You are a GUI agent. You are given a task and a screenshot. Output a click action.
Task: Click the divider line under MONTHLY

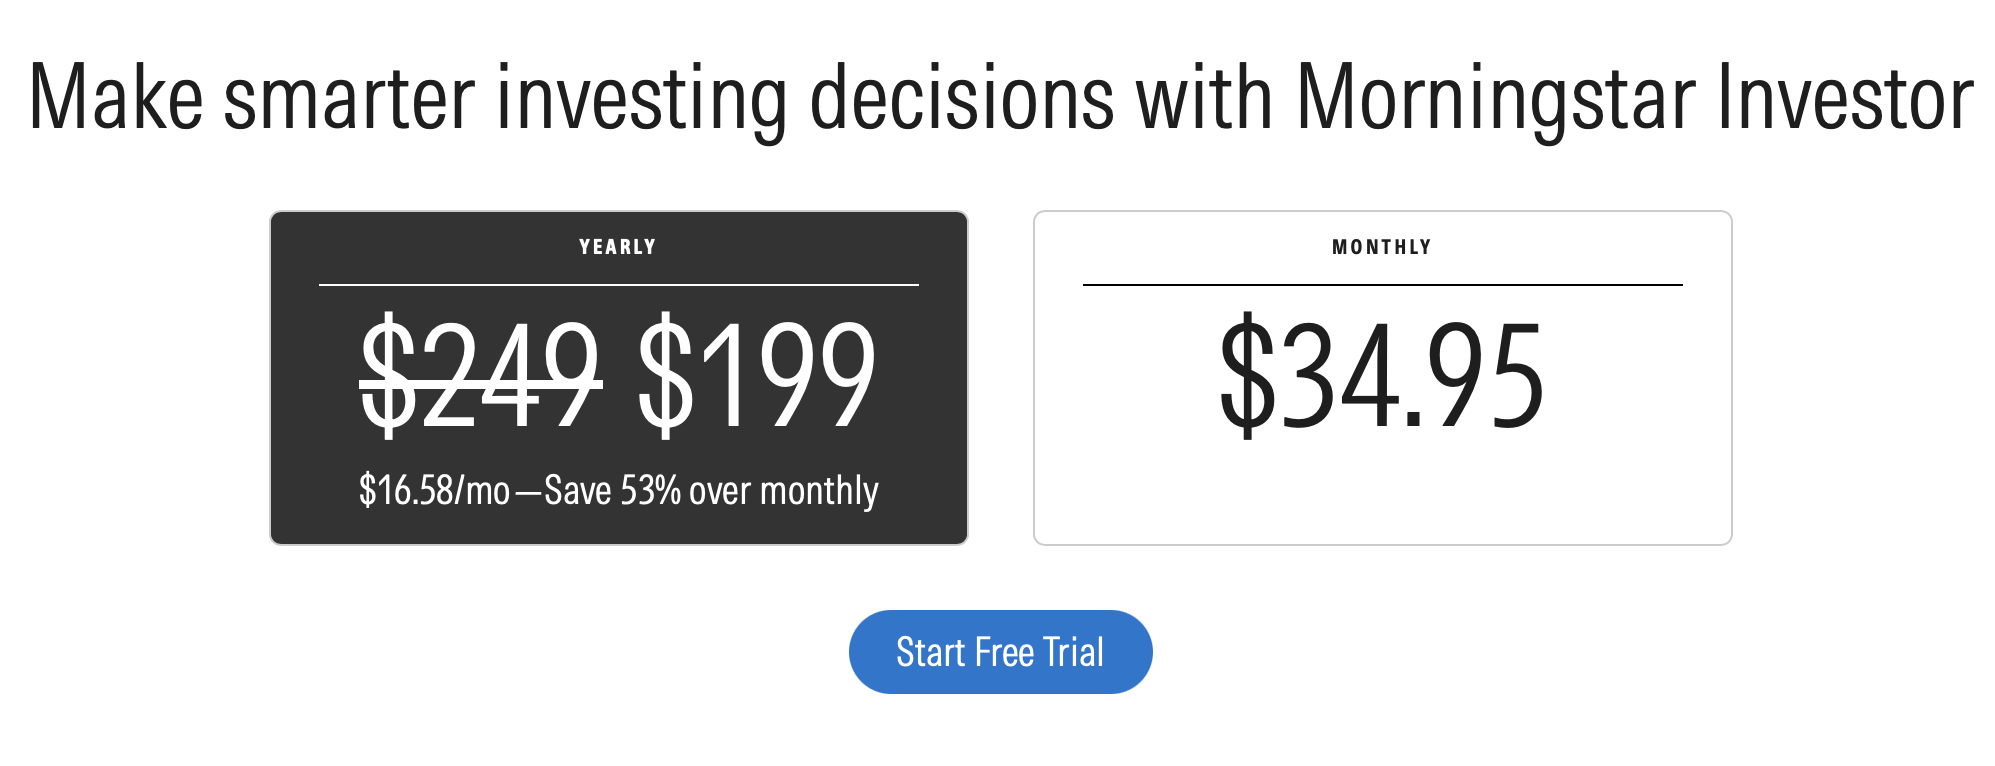coord(1382,285)
